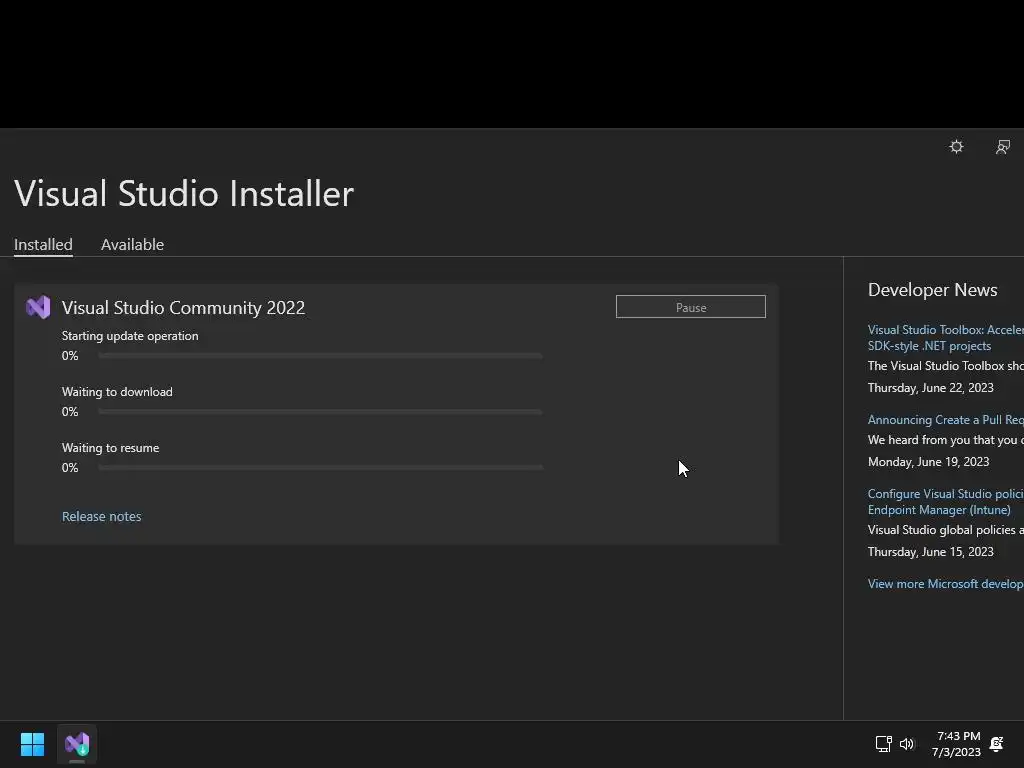The height and width of the screenshot is (768, 1024).
Task: Open the Announcing Create a Pull Request article
Action: pos(944,420)
